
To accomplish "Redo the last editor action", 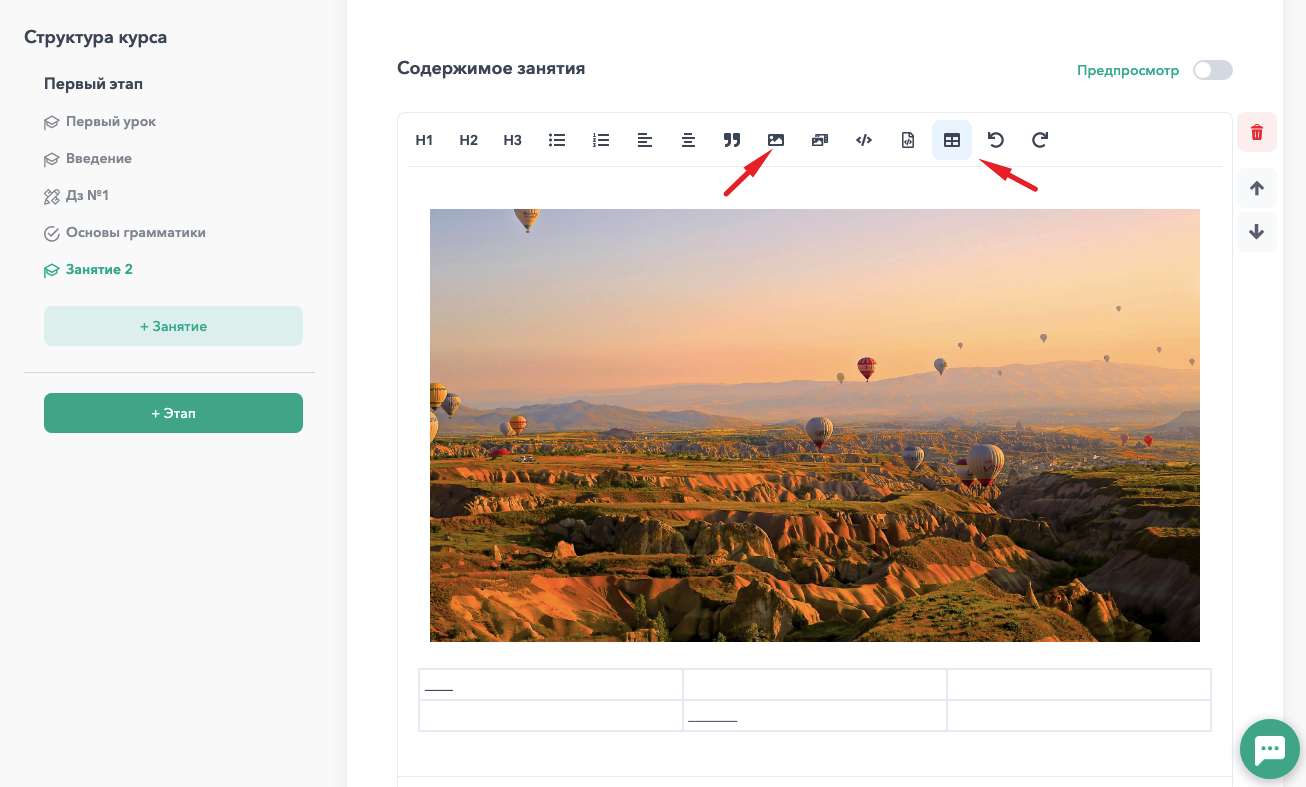I will point(1040,140).
